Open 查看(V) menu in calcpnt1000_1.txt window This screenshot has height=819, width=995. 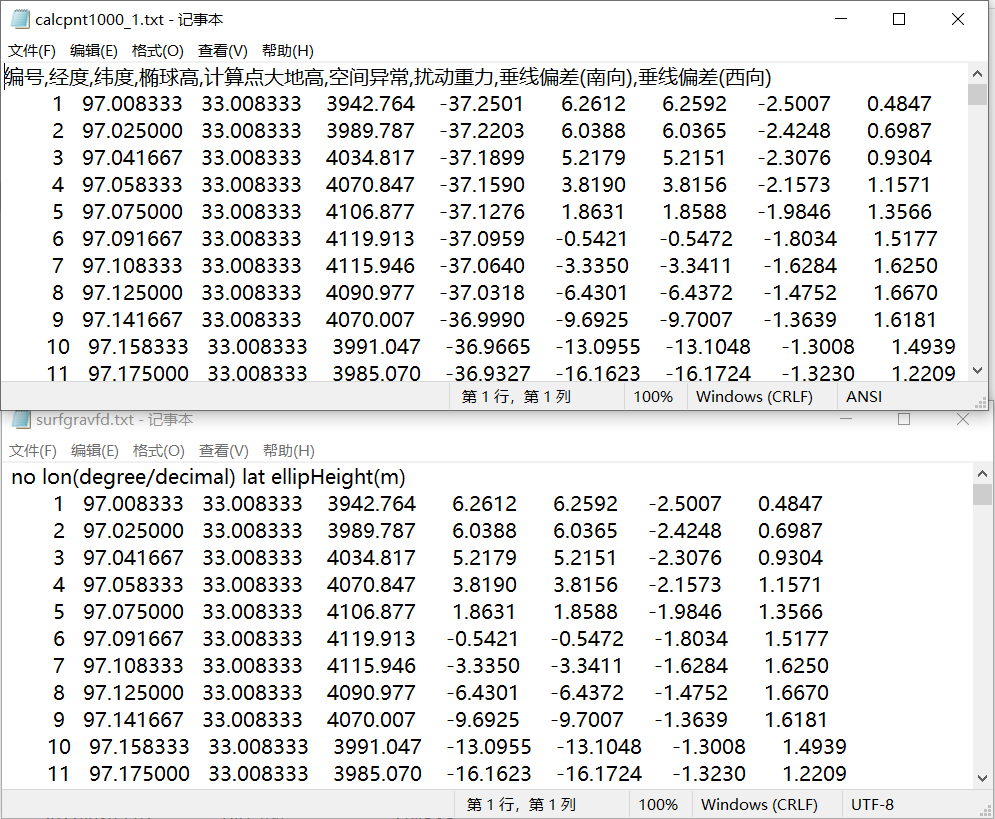pyautogui.click(x=223, y=51)
